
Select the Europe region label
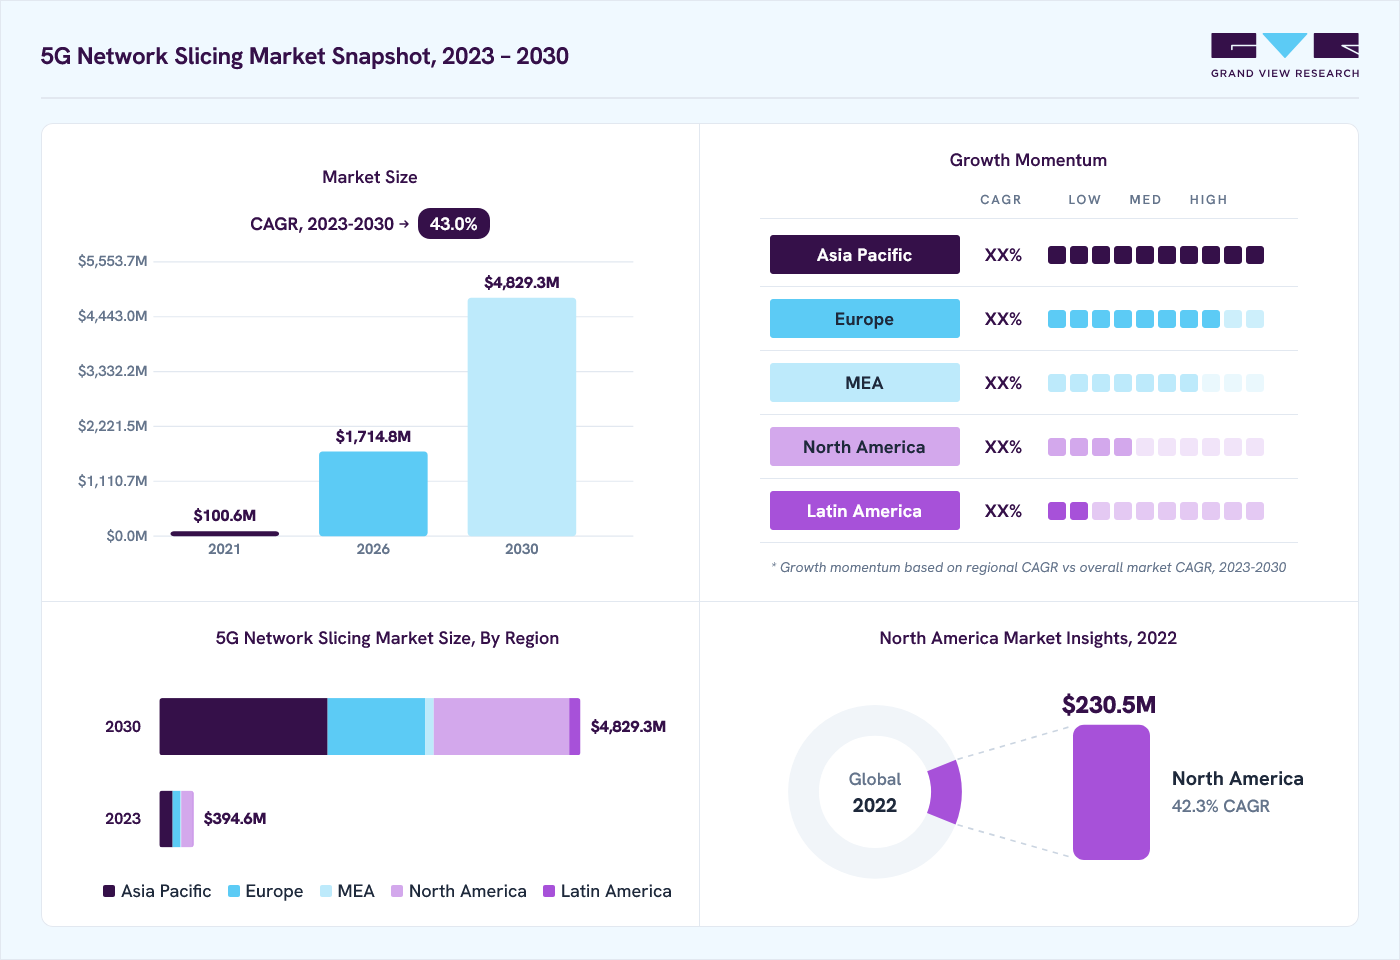(865, 319)
